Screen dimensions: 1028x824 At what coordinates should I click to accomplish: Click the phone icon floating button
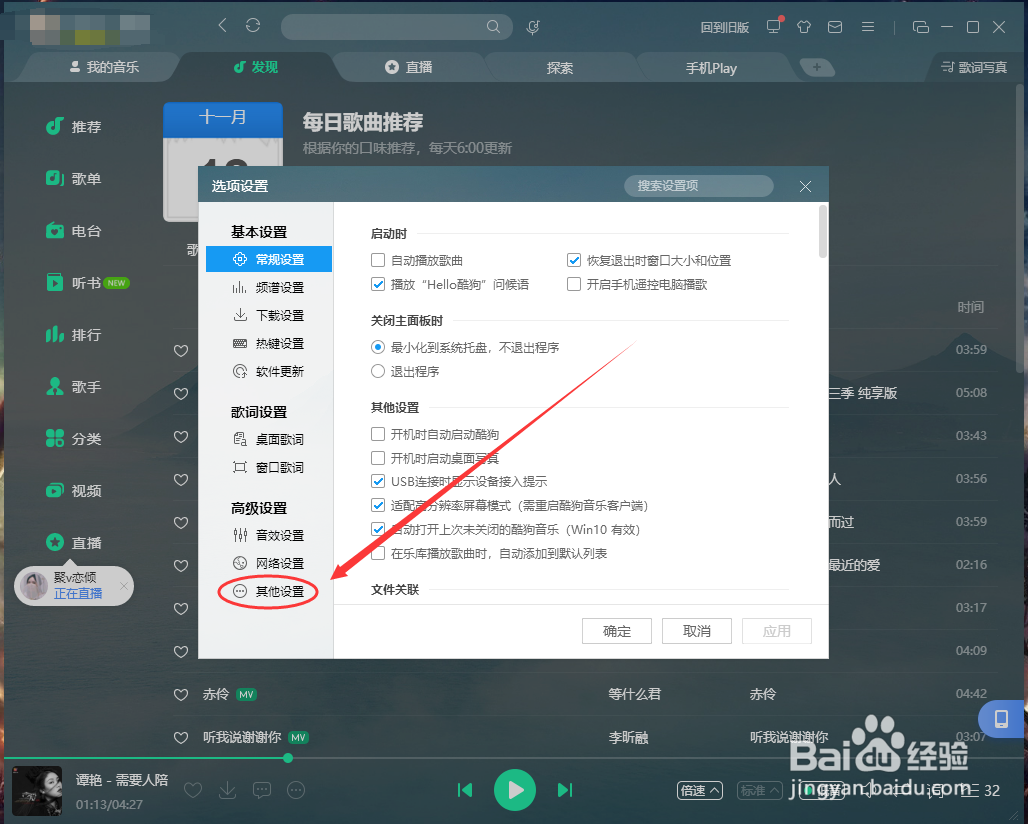coord(1001,718)
